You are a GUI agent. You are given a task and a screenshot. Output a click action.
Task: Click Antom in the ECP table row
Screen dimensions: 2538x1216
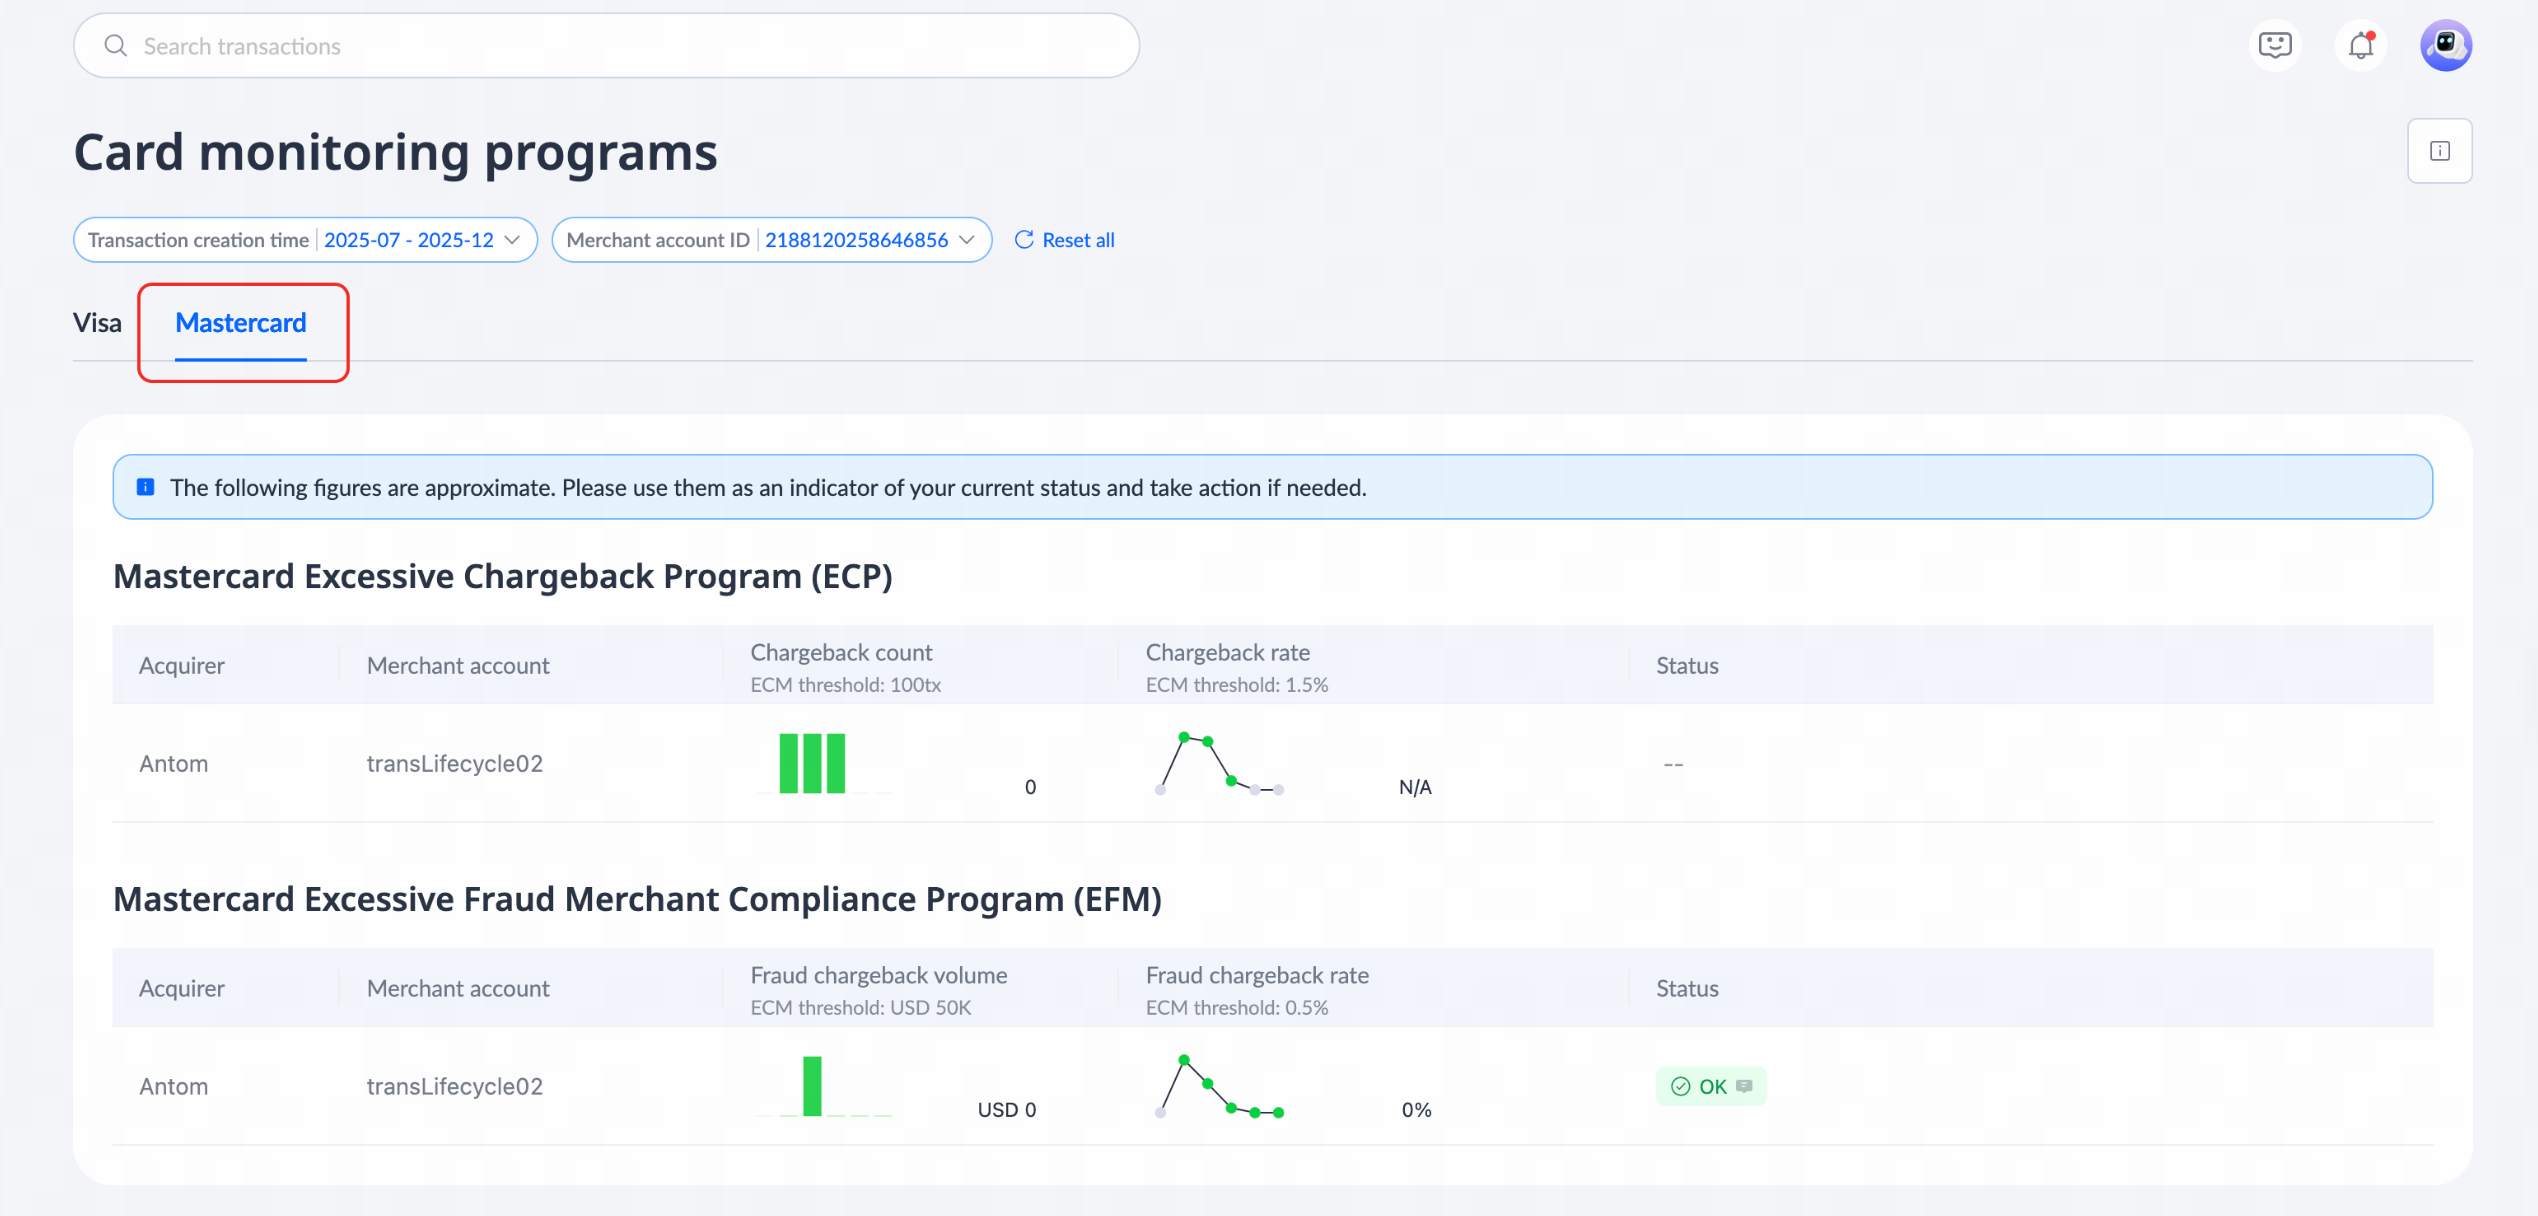[x=174, y=763]
